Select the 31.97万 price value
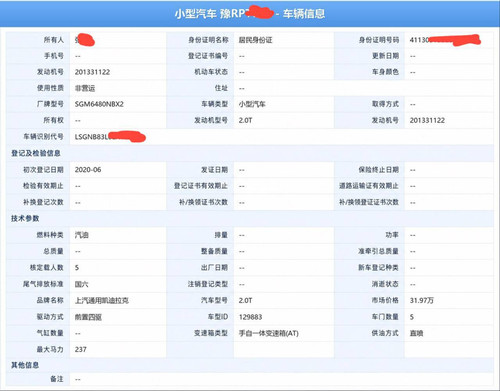 point(422,300)
